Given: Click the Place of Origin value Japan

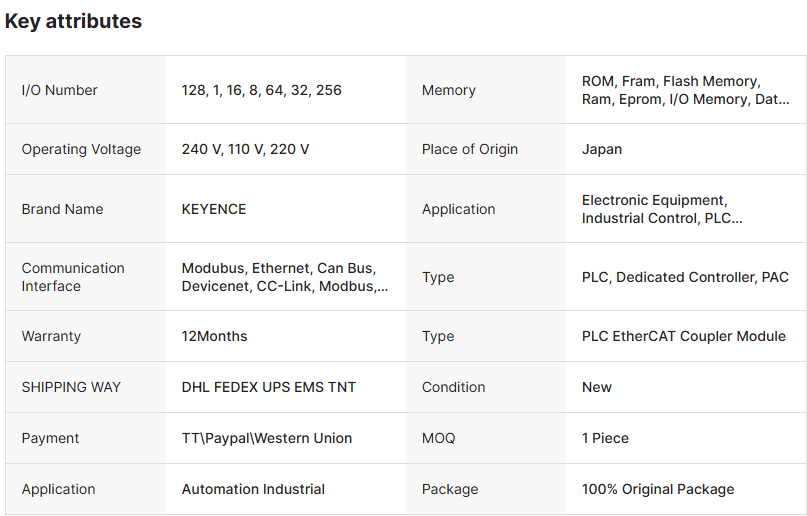Looking at the screenshot, I should click(x=602, y=149).
